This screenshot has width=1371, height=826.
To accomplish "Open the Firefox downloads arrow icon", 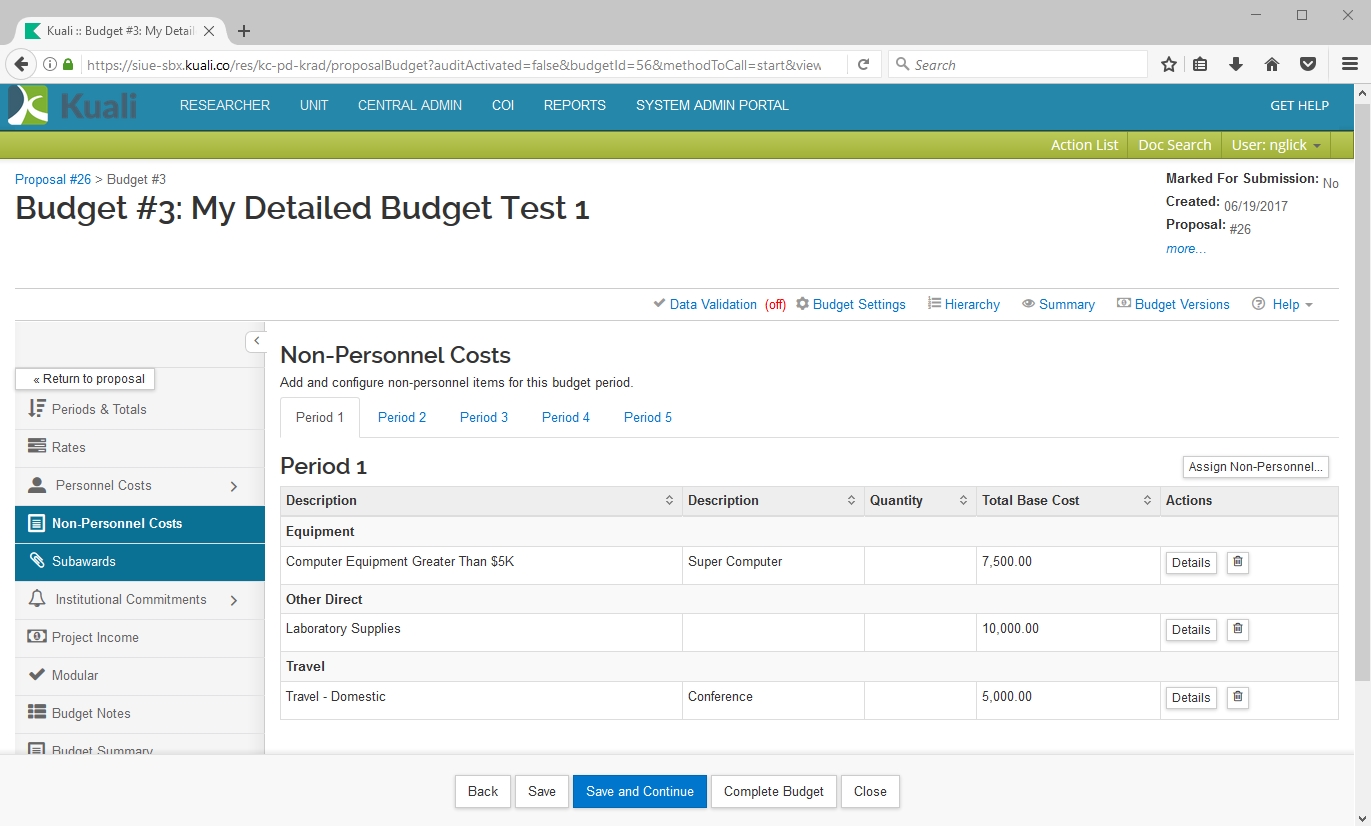I will [x=1236, y=65].
